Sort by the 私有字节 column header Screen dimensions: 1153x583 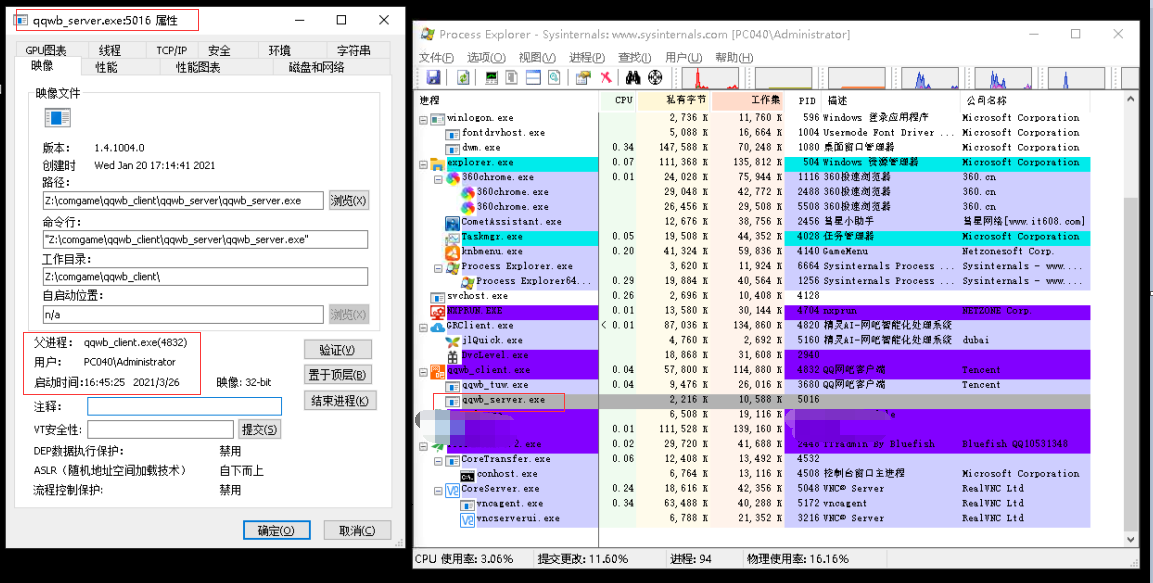(x=674, y=100)
